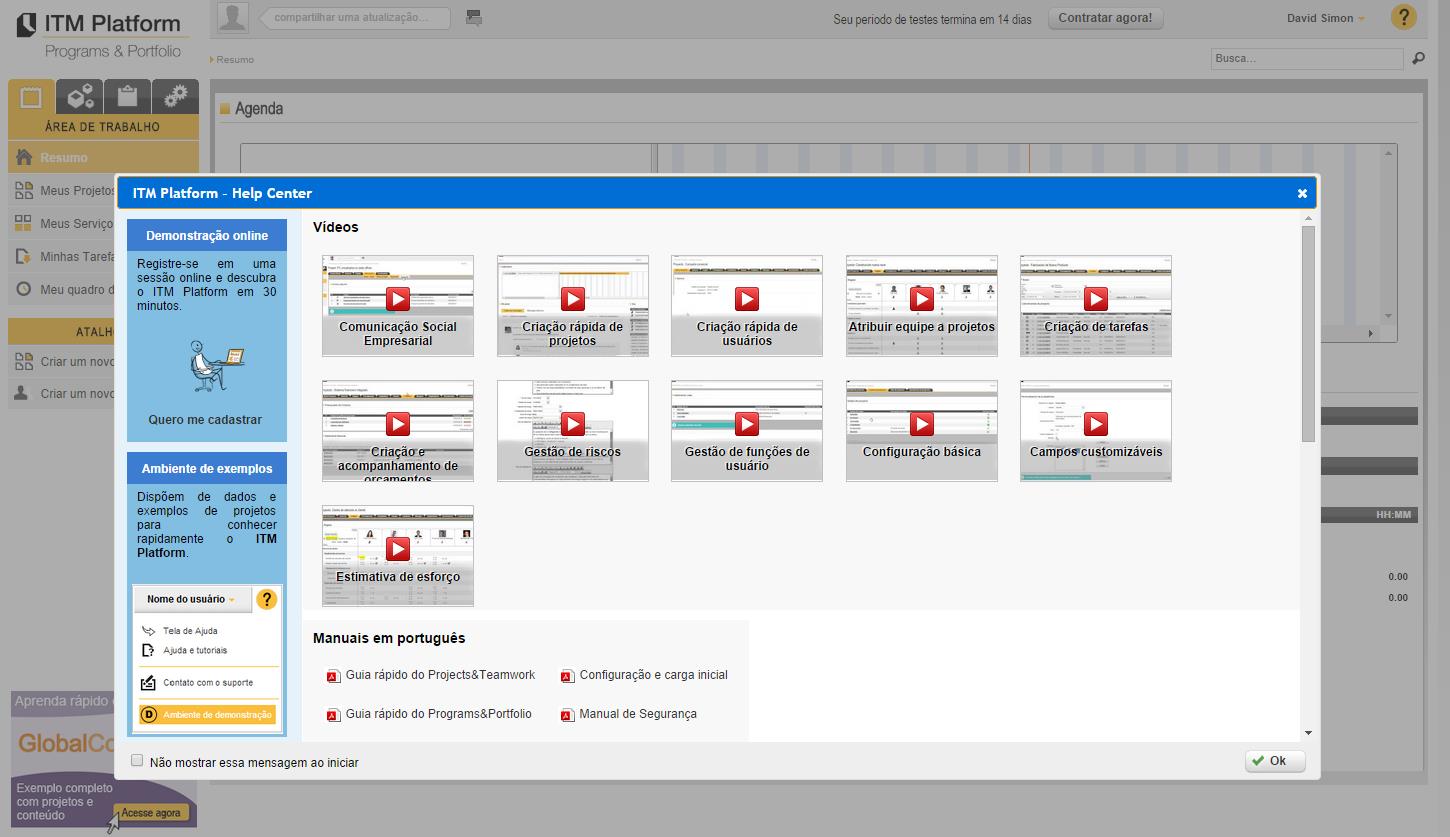Open Meus Projetos sidebar item

point(62,191)
